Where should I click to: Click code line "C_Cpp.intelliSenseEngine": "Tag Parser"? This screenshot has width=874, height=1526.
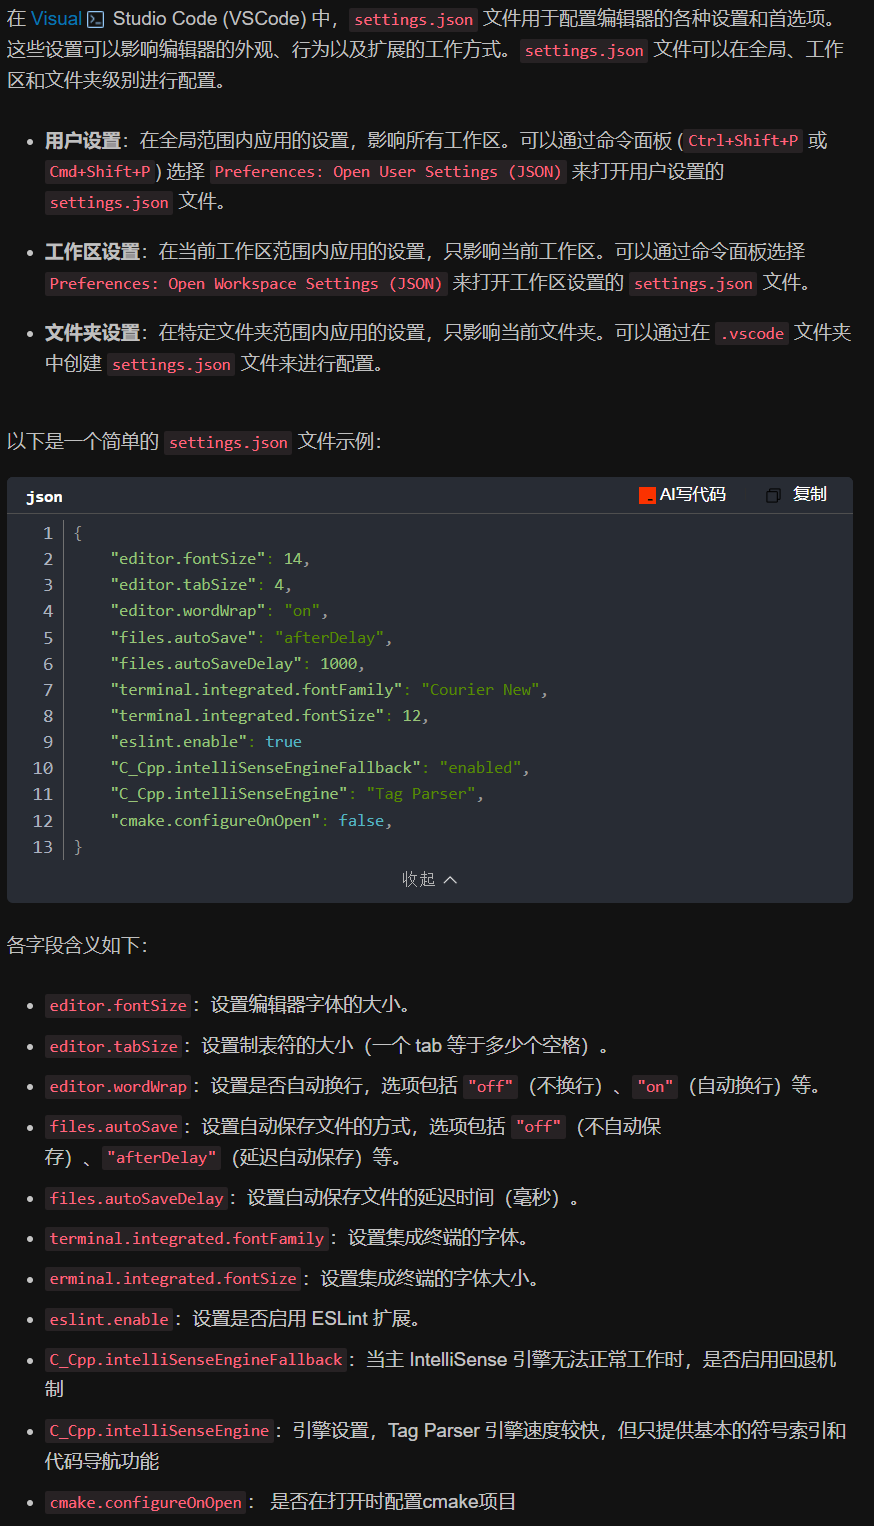pos(297,793)
